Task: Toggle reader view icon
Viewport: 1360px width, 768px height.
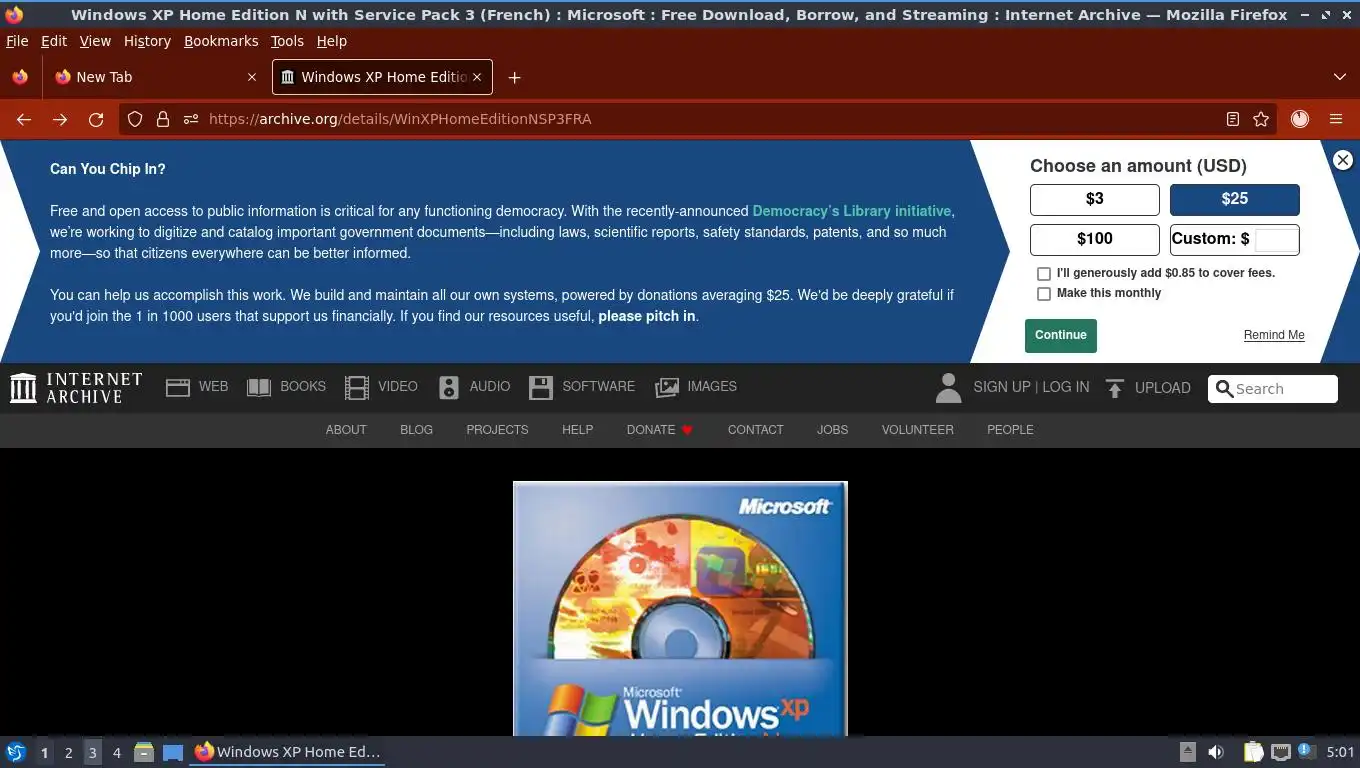Action: tap(1233, 119)
